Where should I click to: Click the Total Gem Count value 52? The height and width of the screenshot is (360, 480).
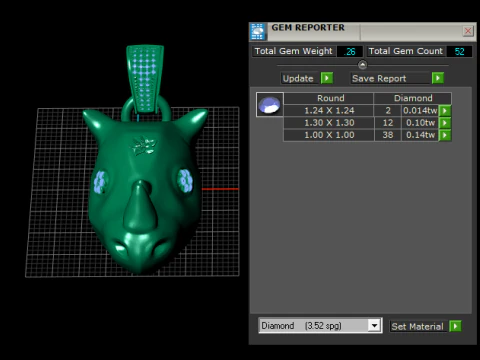[459, 51]
